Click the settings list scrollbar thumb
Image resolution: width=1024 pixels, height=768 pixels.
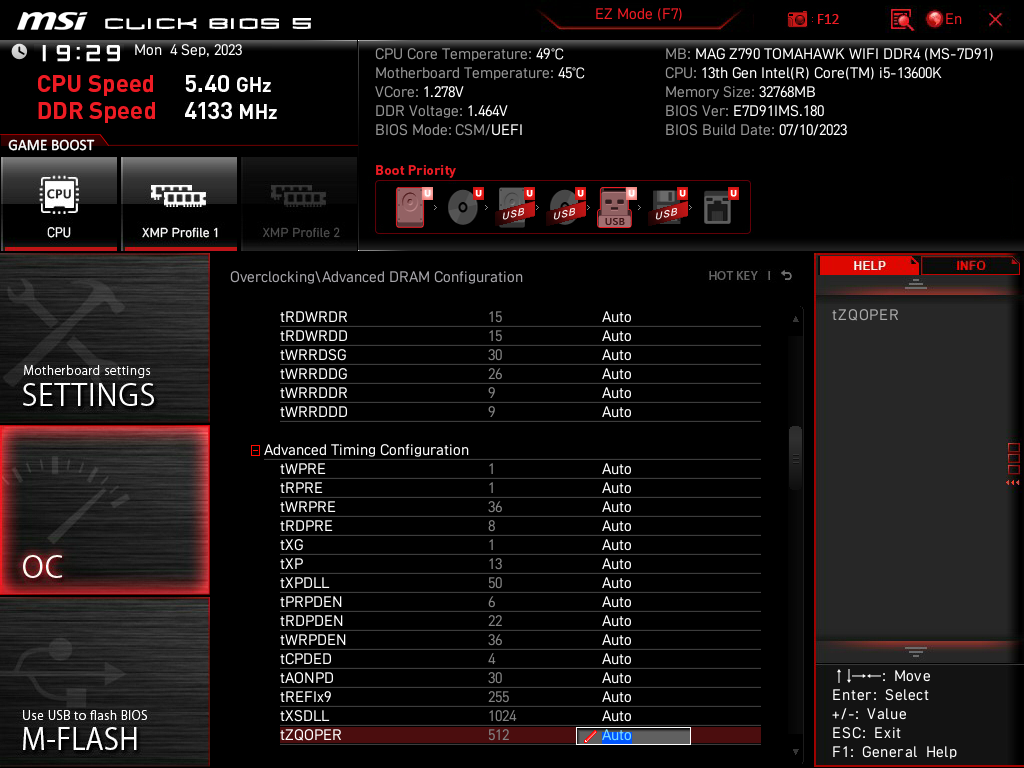[795, 457]
